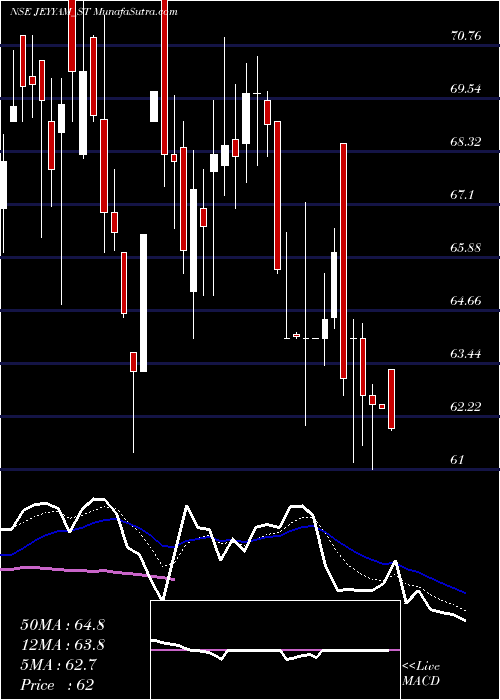Click the 69.54 price axis label

pos(467,89)
